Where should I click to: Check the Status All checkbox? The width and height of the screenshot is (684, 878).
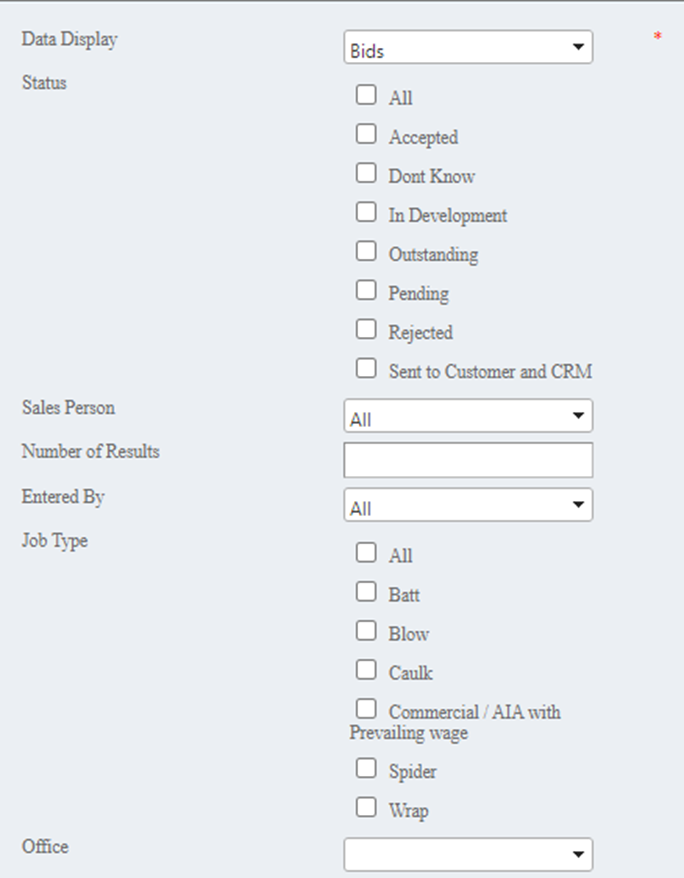tap(367, 96)
